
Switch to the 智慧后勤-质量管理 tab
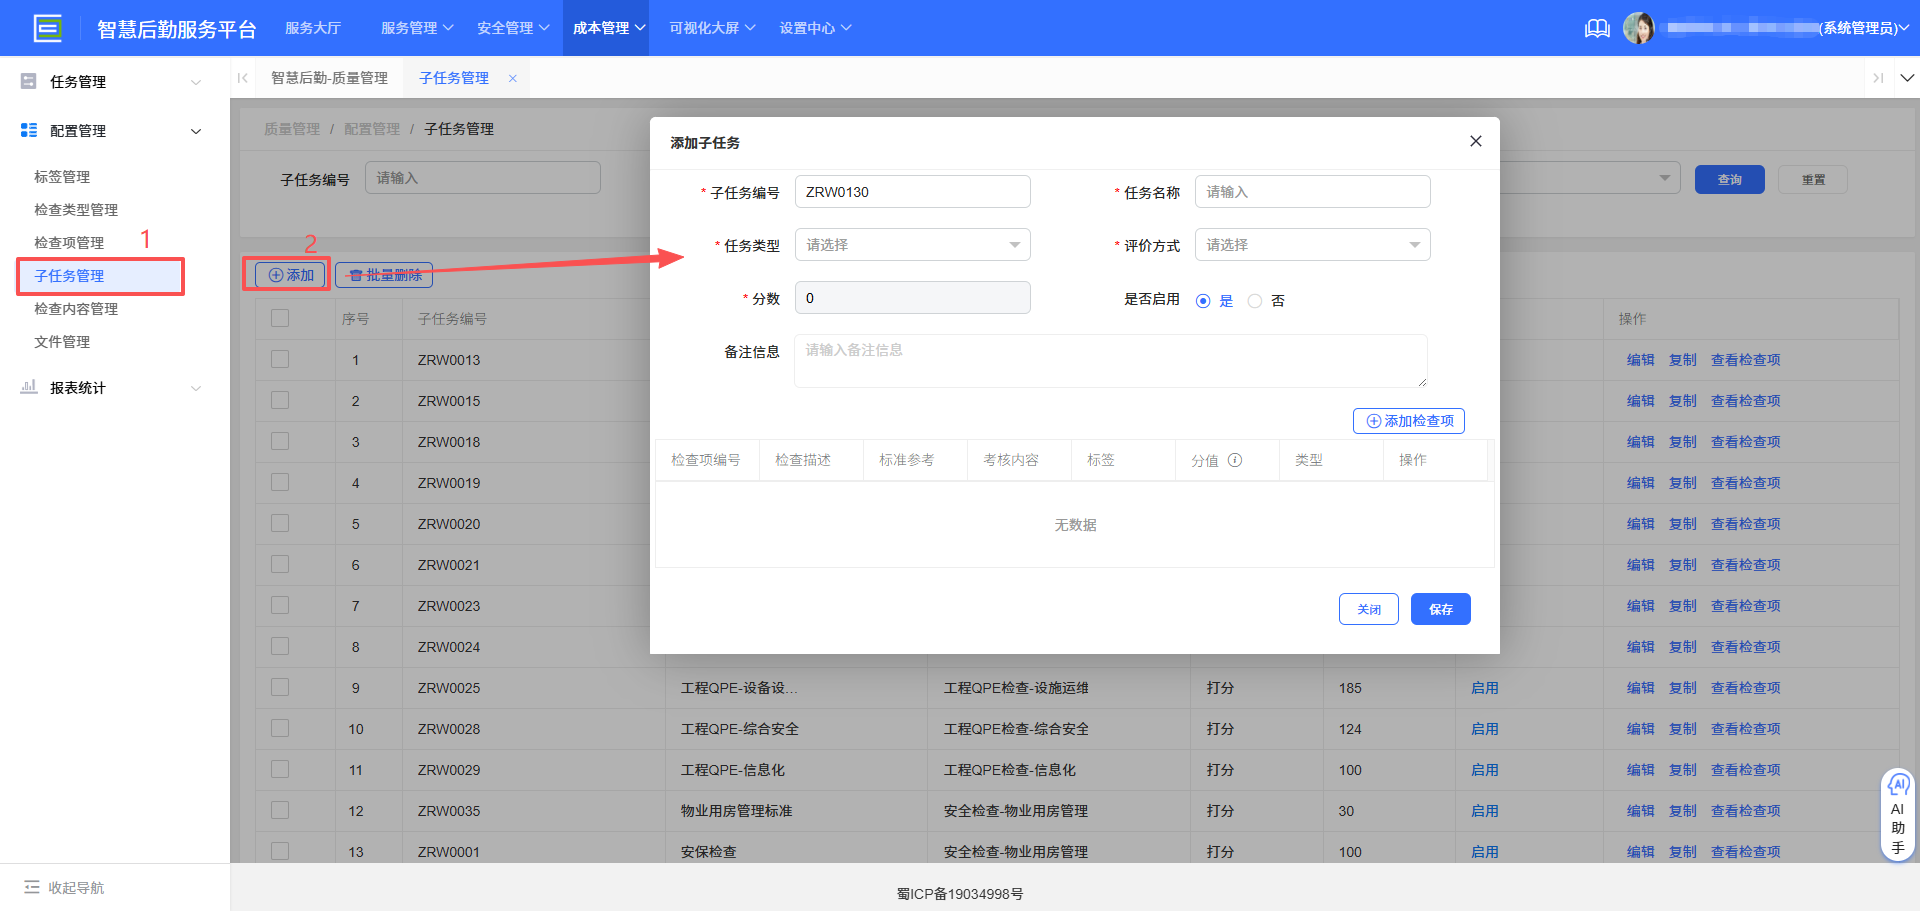coord(330,77)
